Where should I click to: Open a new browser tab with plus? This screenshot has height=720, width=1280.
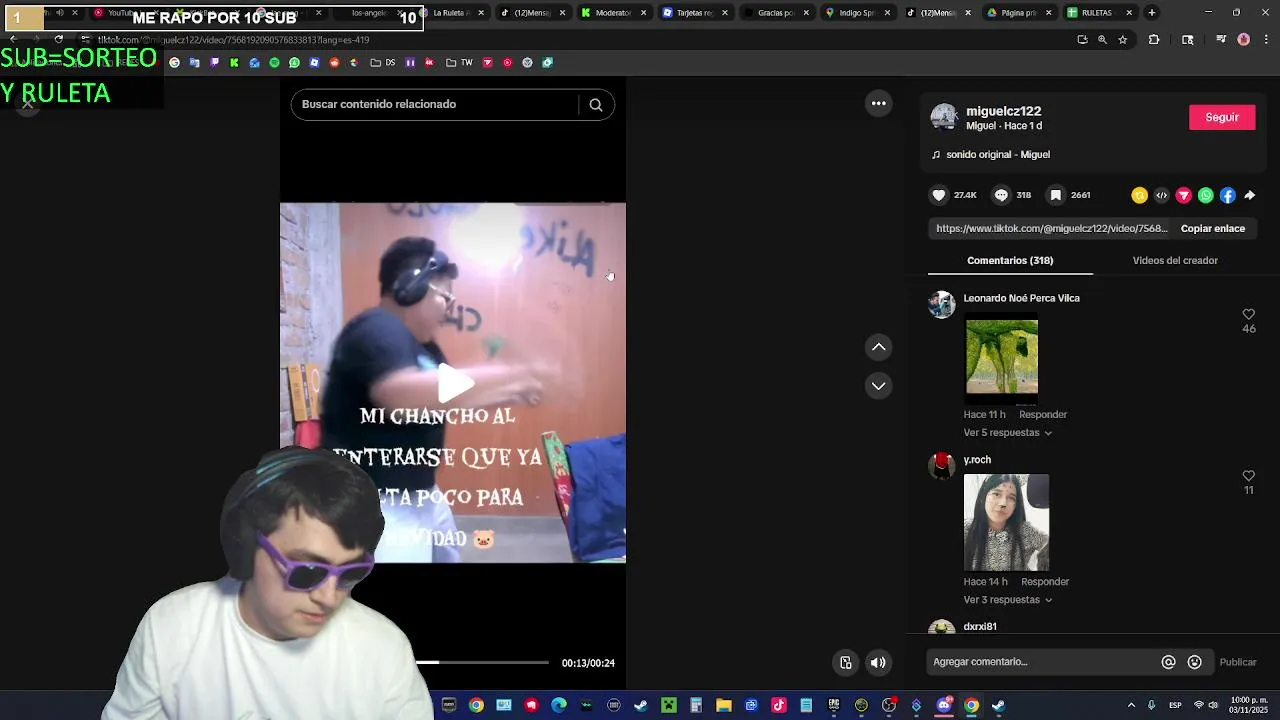click(x=1152, y=13)
